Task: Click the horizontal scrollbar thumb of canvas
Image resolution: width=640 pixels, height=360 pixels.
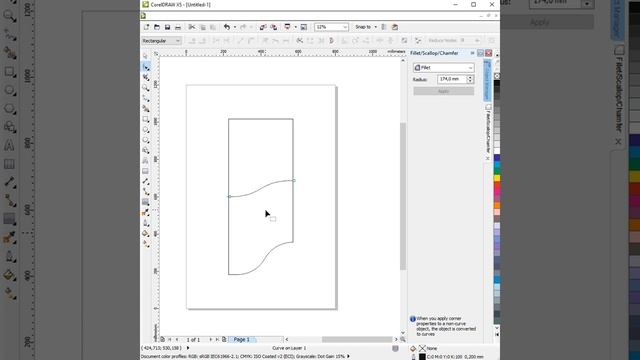Action: (357, 340)
